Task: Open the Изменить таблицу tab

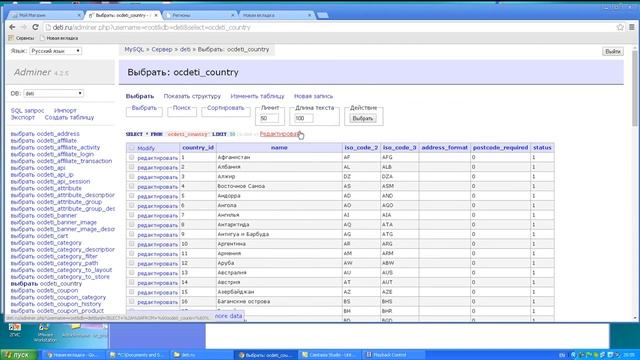Action: [x=257, y=96]
